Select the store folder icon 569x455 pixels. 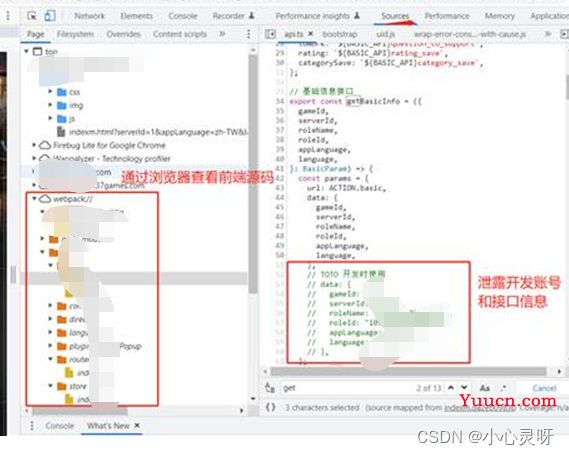point(62,386)
